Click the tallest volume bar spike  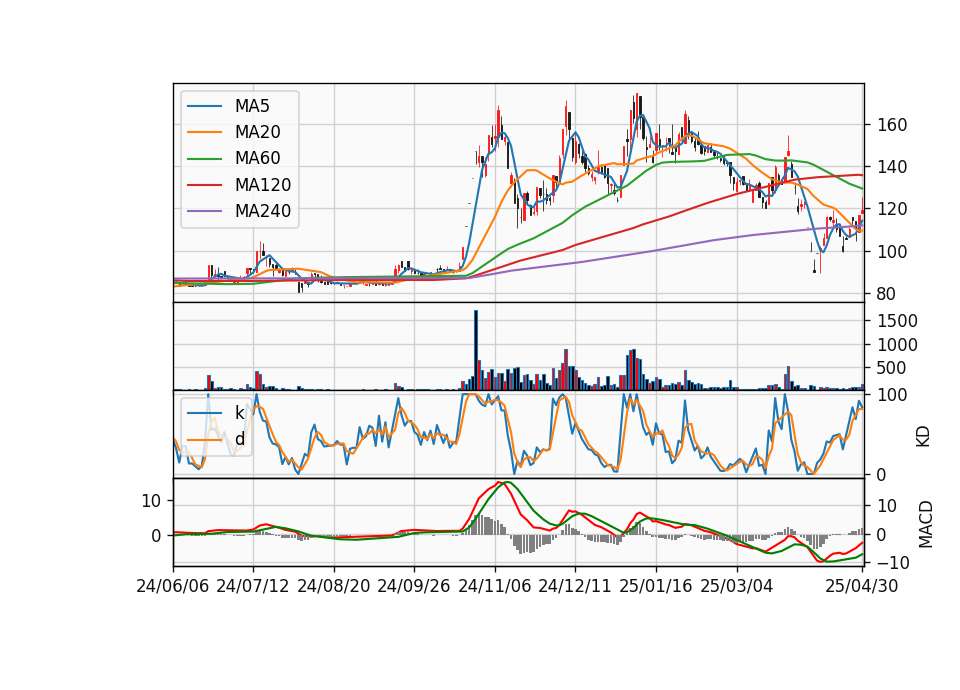(476, 350)
